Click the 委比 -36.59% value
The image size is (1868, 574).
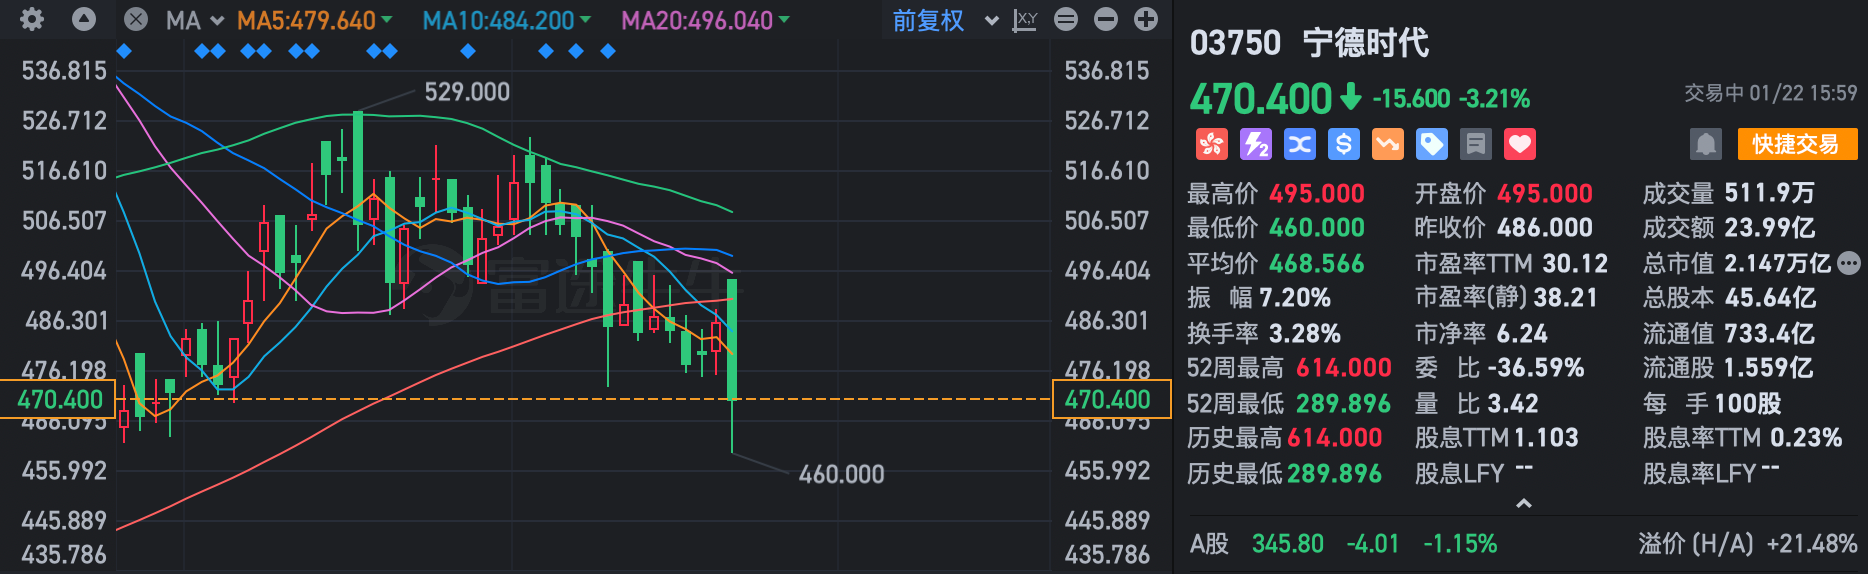[1535, 368]
